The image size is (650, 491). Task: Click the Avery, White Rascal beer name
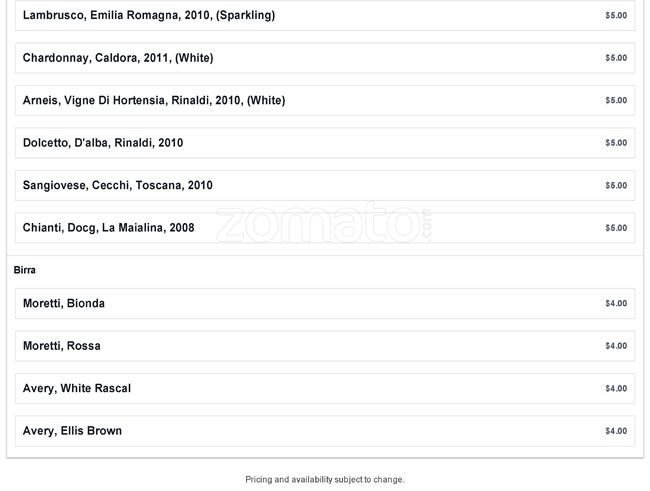(77, 389)
